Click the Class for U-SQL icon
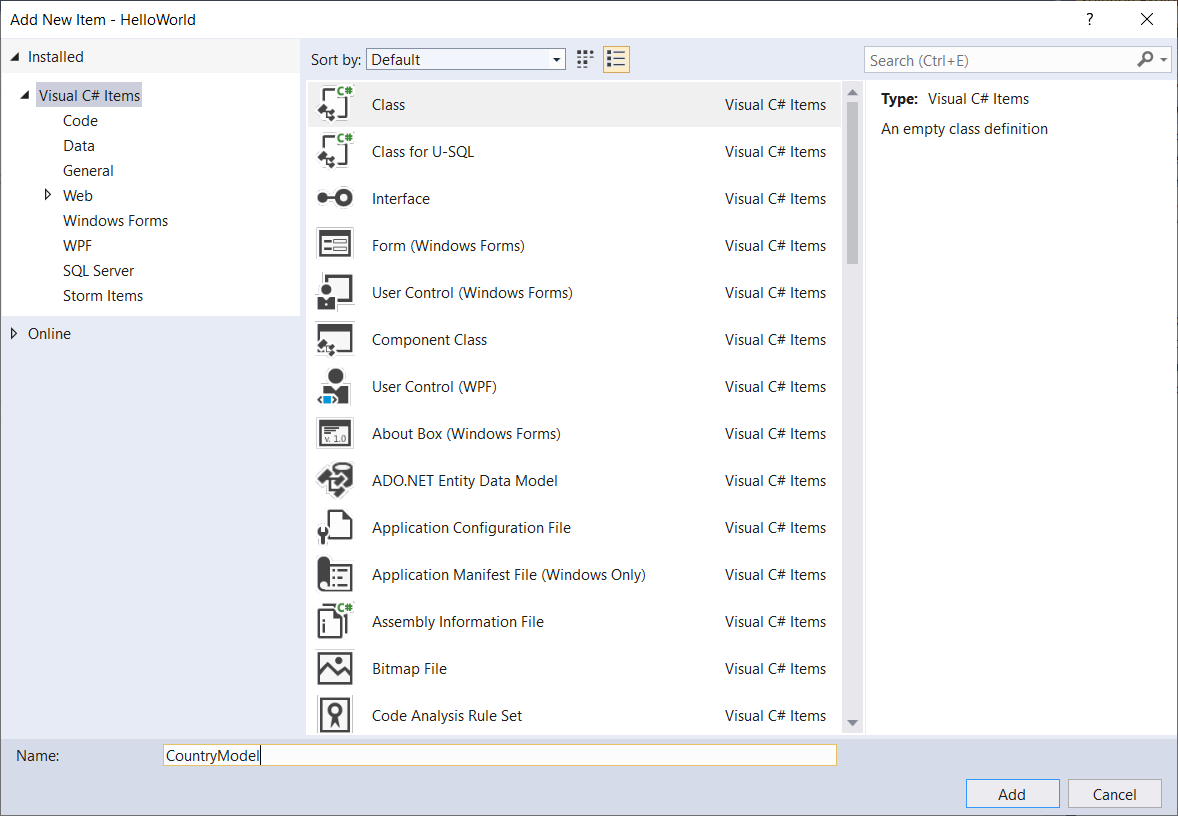1178x816 pixels. 335,151
